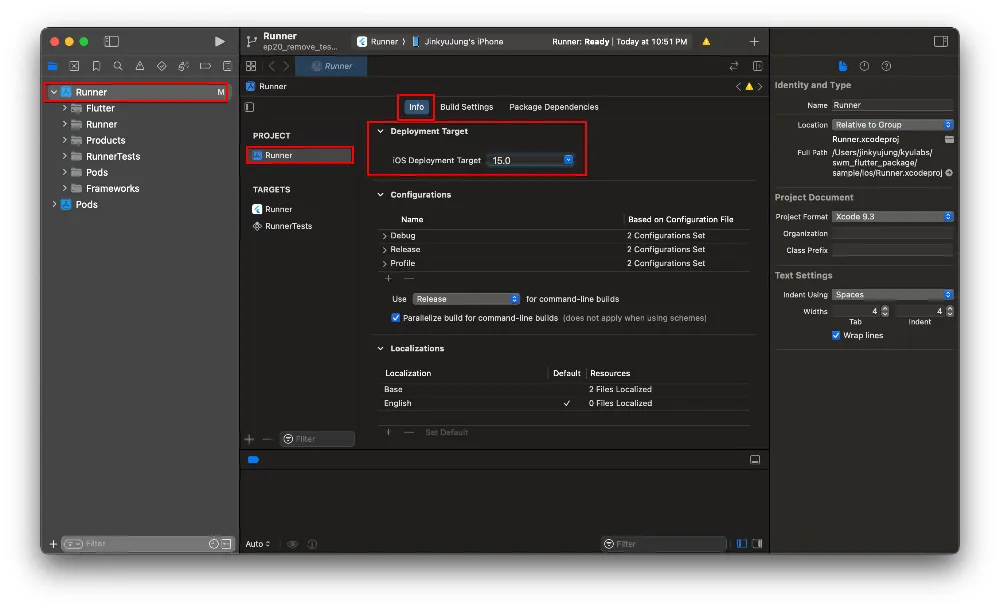The height and width of the screenshot is (608, 1000).
Task: Switch to the Build Settings tab
Action: click(466, 107)
